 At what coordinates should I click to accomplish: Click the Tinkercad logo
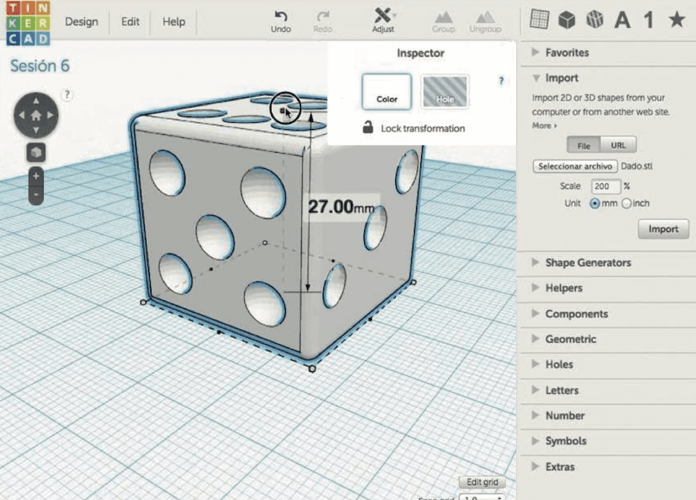pos(28,23)
